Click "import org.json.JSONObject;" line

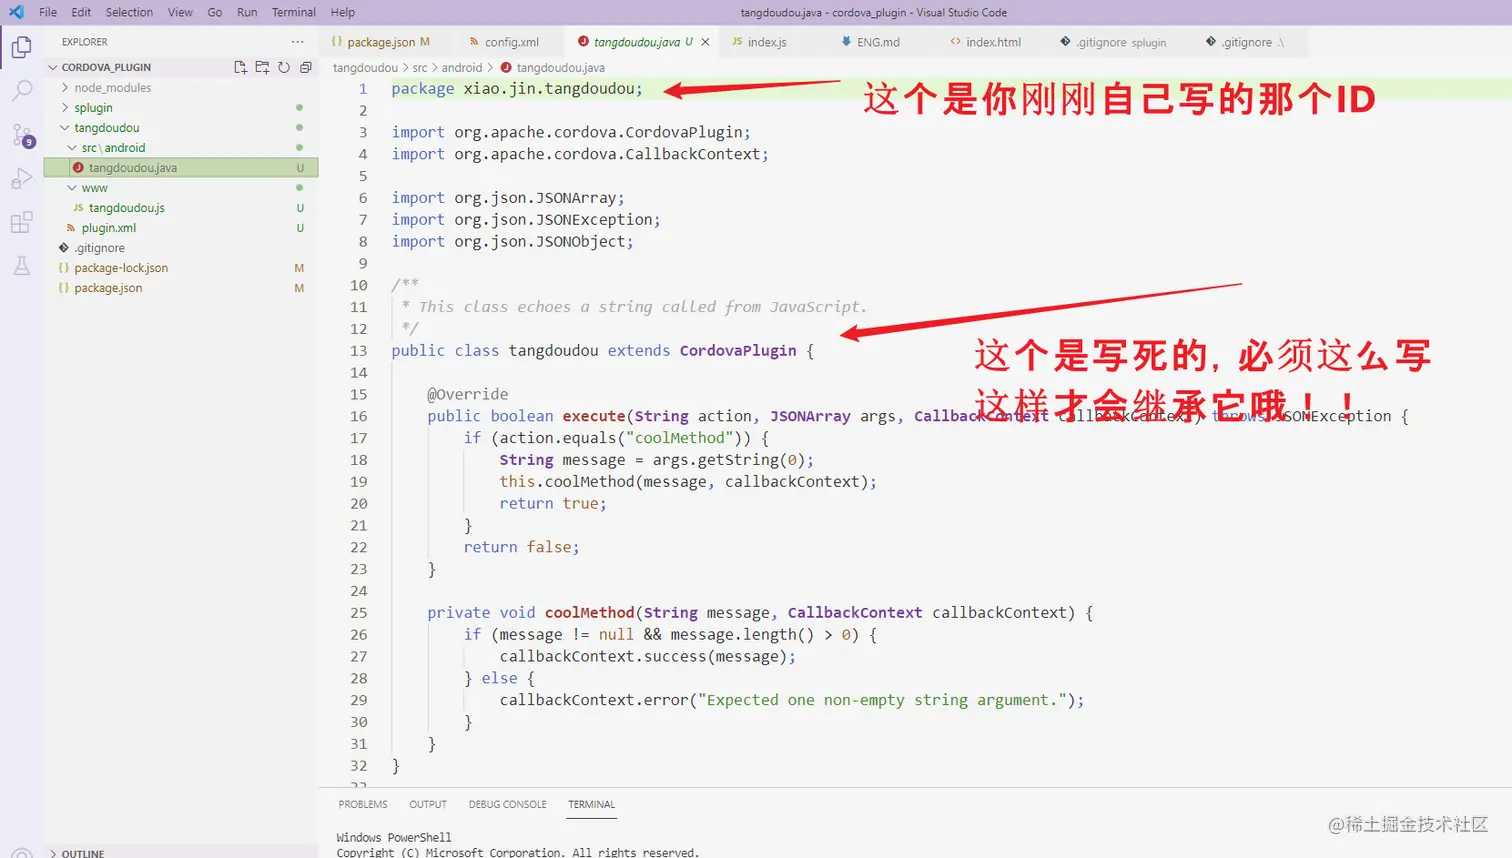point(512,242)
